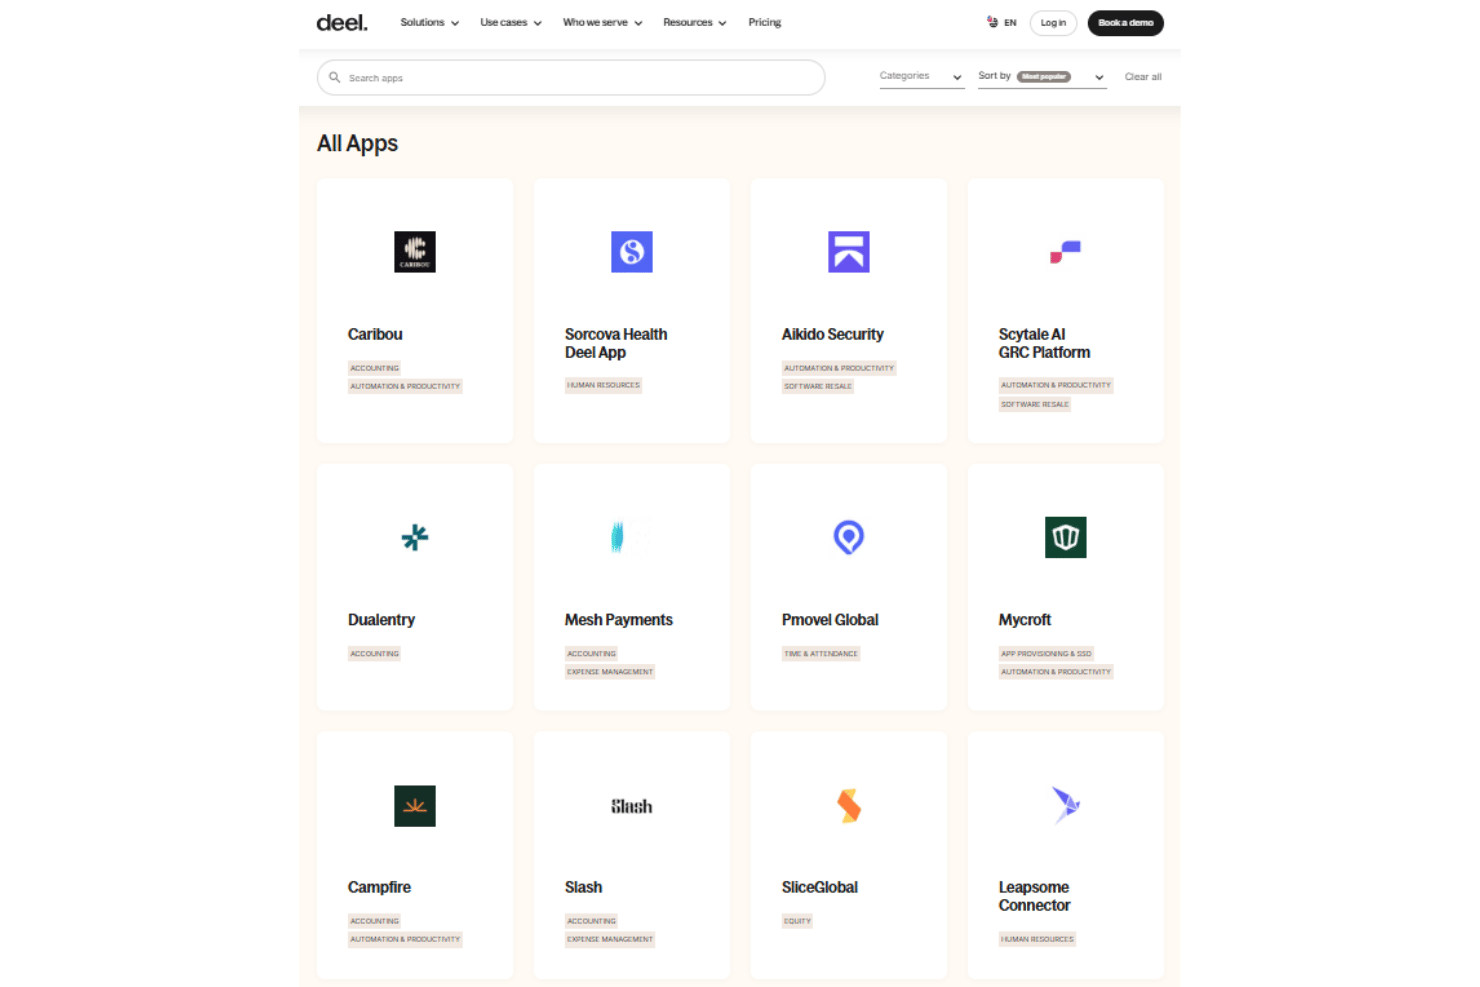The image size is (1480, 987).
Task: Click Clear all filters
Action: [1143, 77]
